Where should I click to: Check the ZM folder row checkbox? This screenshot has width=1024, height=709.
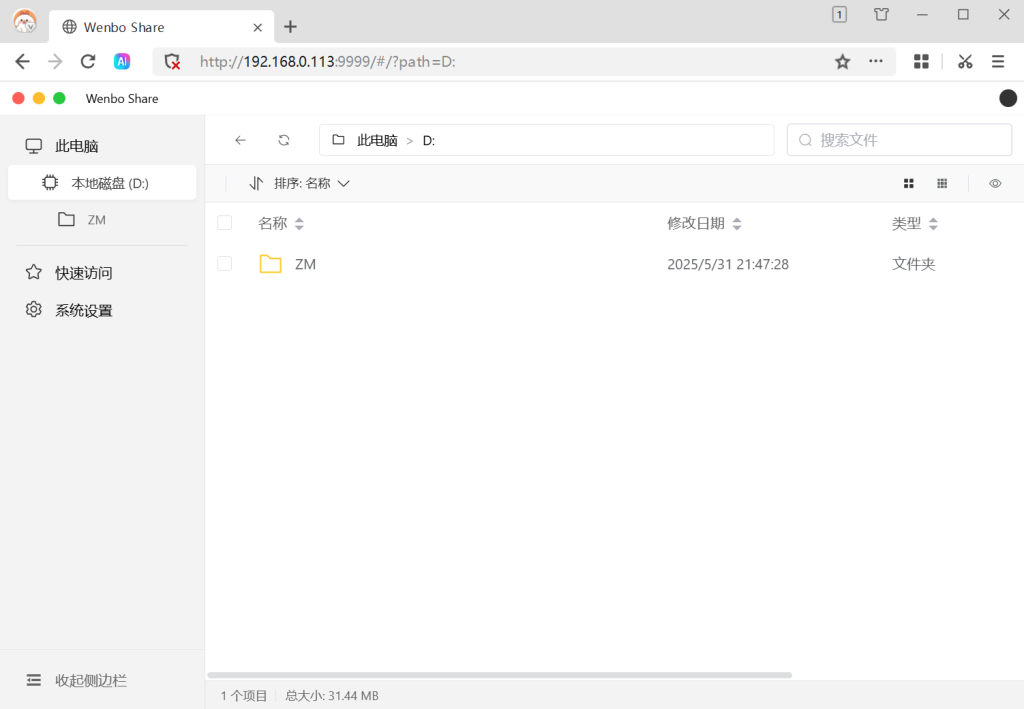(x=224, y=263)
